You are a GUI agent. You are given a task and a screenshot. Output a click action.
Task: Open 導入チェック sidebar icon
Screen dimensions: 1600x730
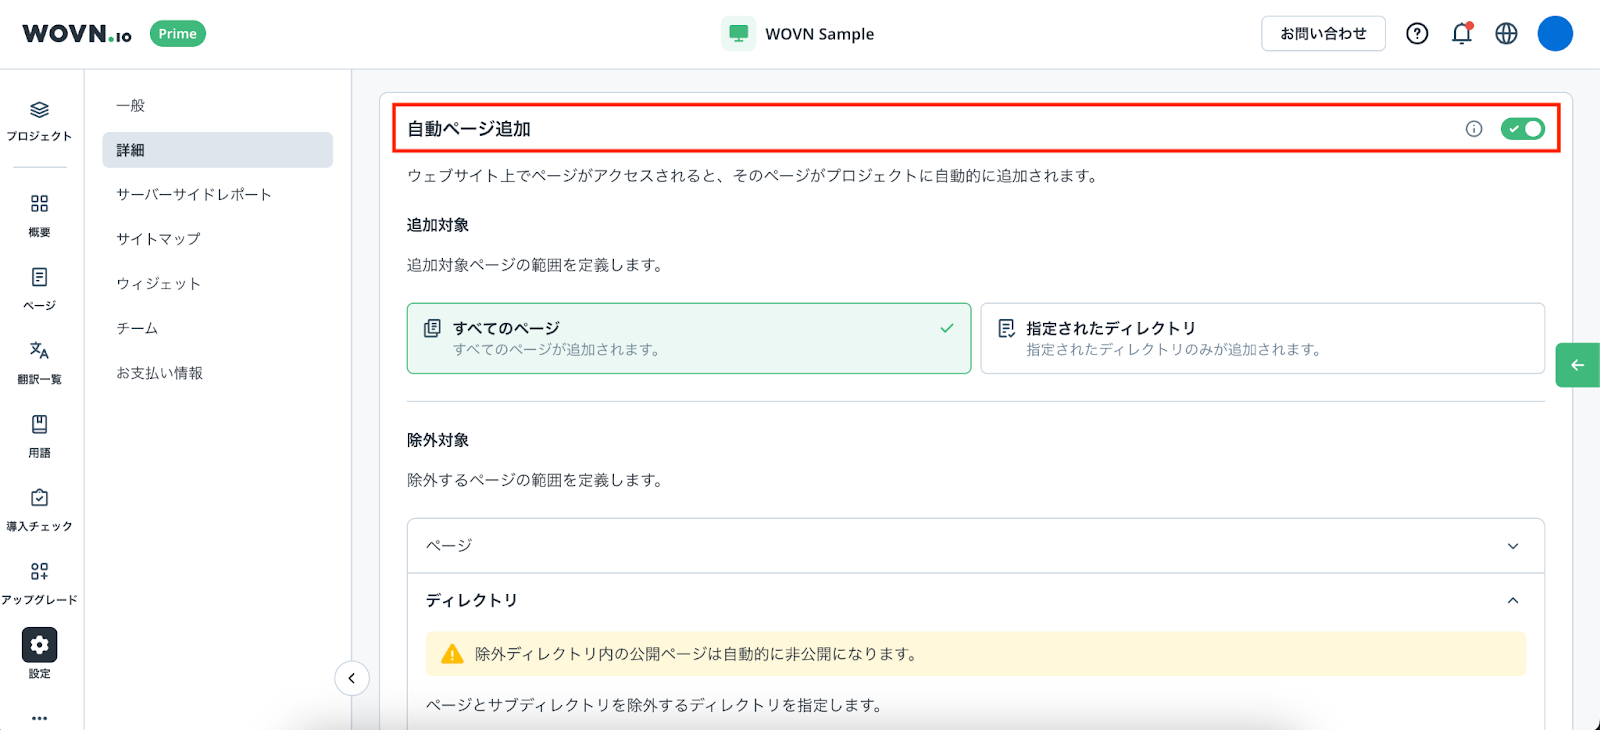click(x=39, y=499)
